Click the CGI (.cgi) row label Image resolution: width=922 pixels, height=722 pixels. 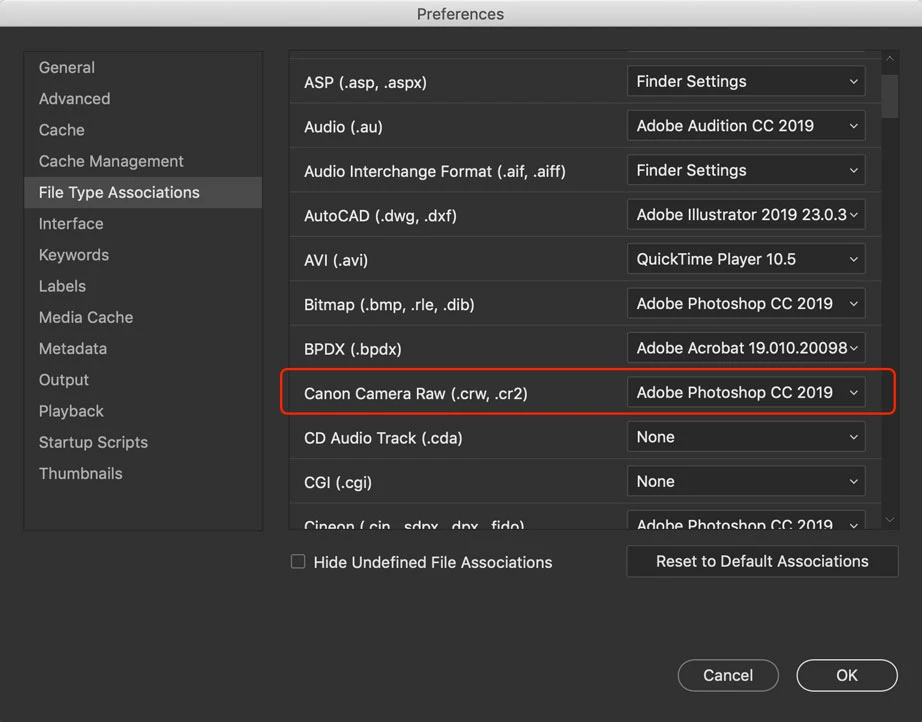(x=338, y=482)
